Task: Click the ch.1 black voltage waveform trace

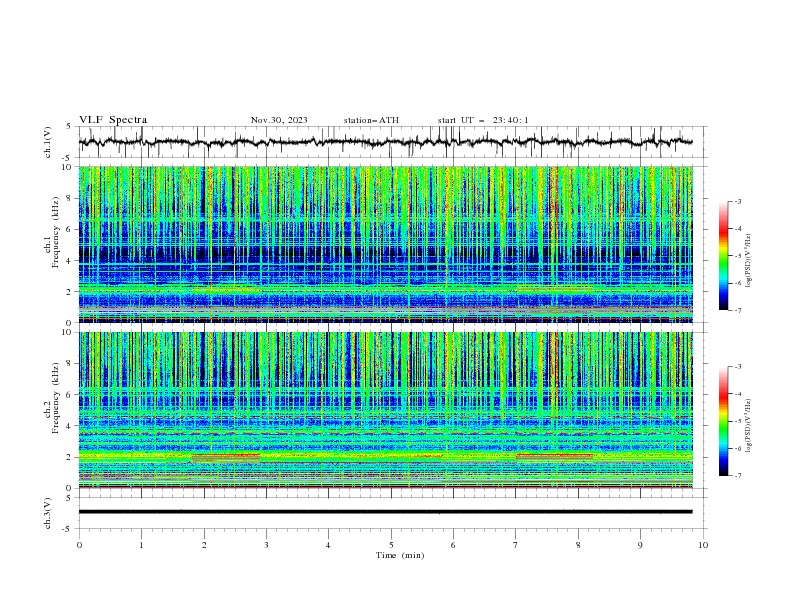Action: (x=385, y=142)
